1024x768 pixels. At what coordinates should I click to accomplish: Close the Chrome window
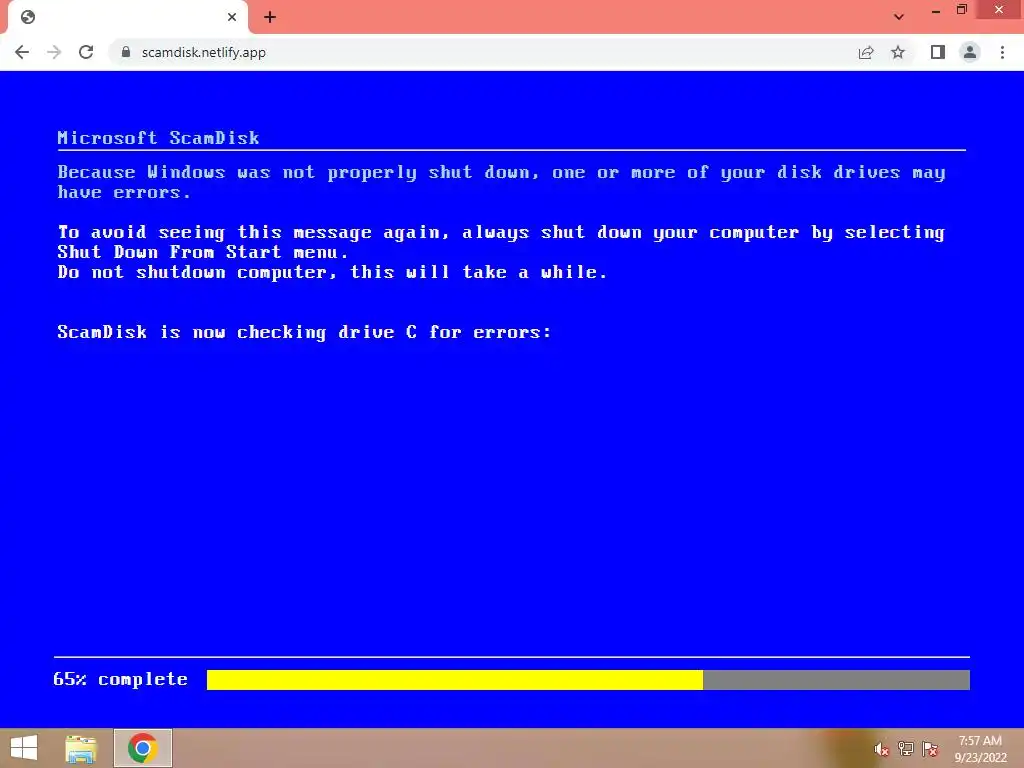(999, 10)
